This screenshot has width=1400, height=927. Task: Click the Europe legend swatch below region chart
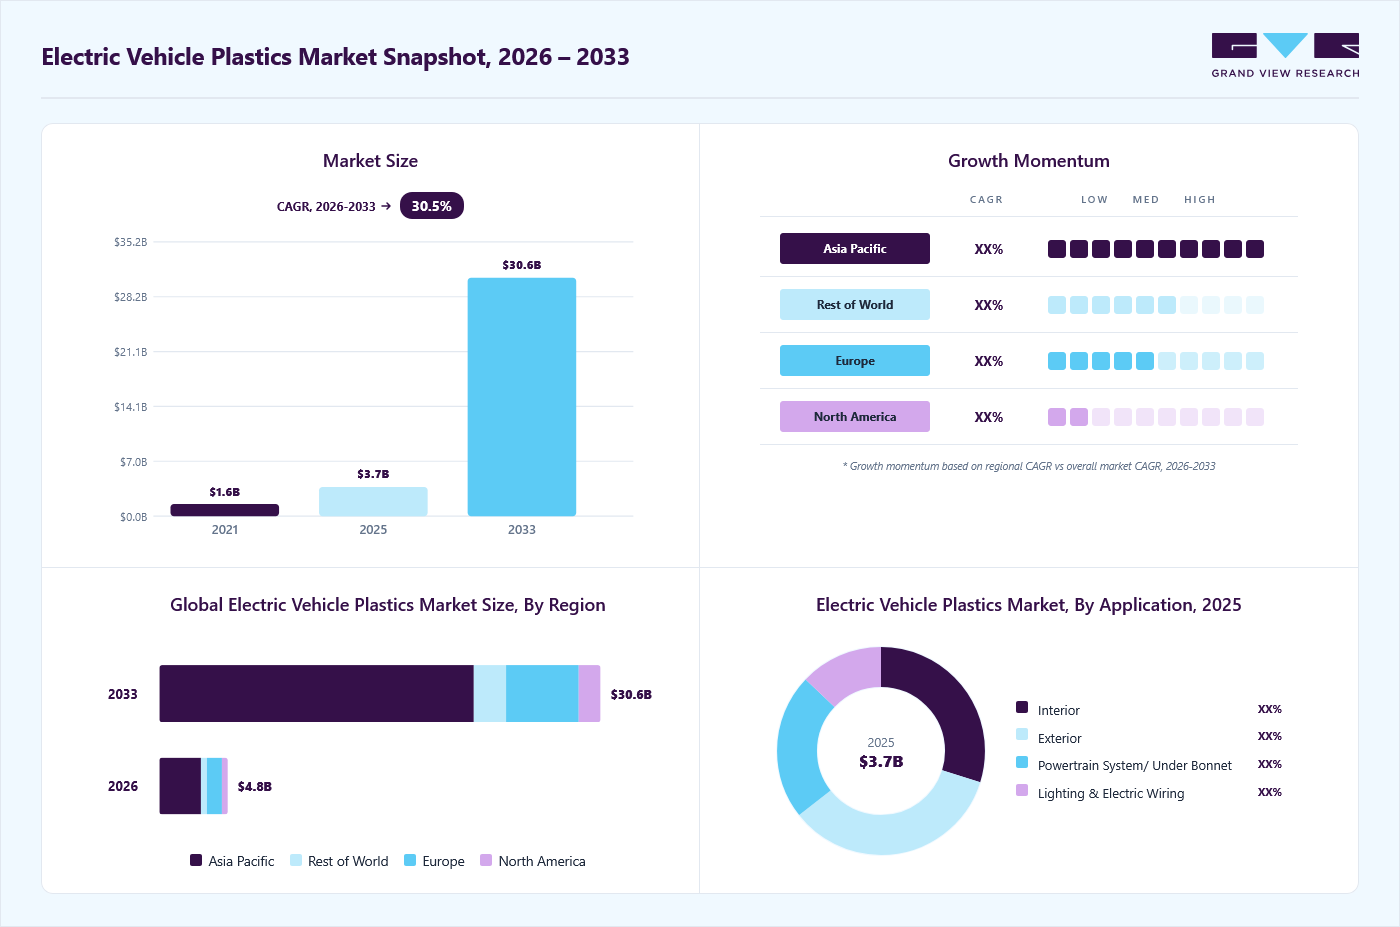tap(410, 860)
